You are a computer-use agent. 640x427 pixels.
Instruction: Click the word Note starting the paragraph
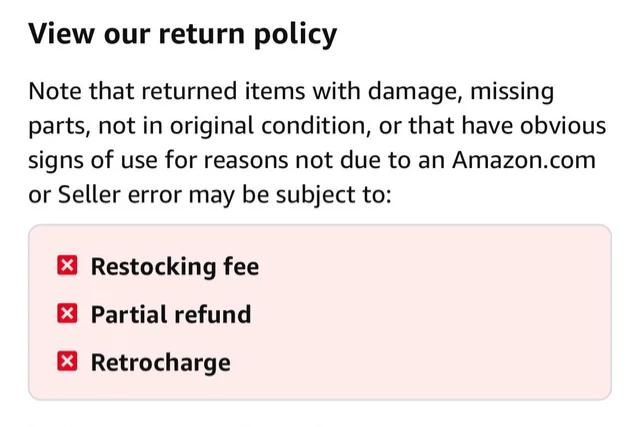[53, 93]
